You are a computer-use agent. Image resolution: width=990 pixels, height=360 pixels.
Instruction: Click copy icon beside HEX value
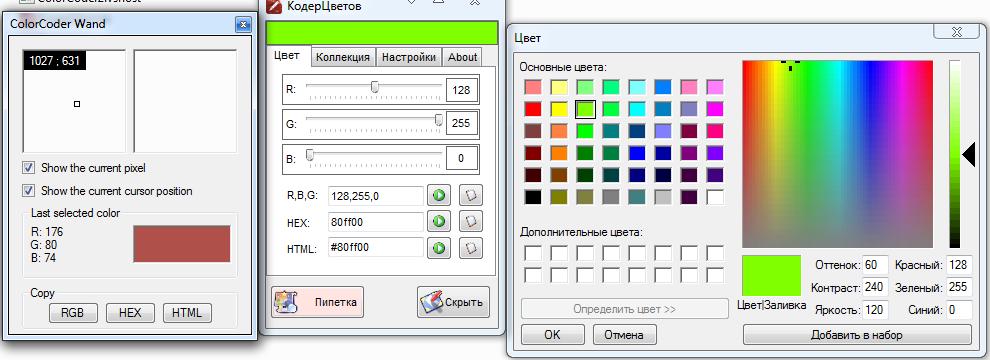(x=470, y=221)
